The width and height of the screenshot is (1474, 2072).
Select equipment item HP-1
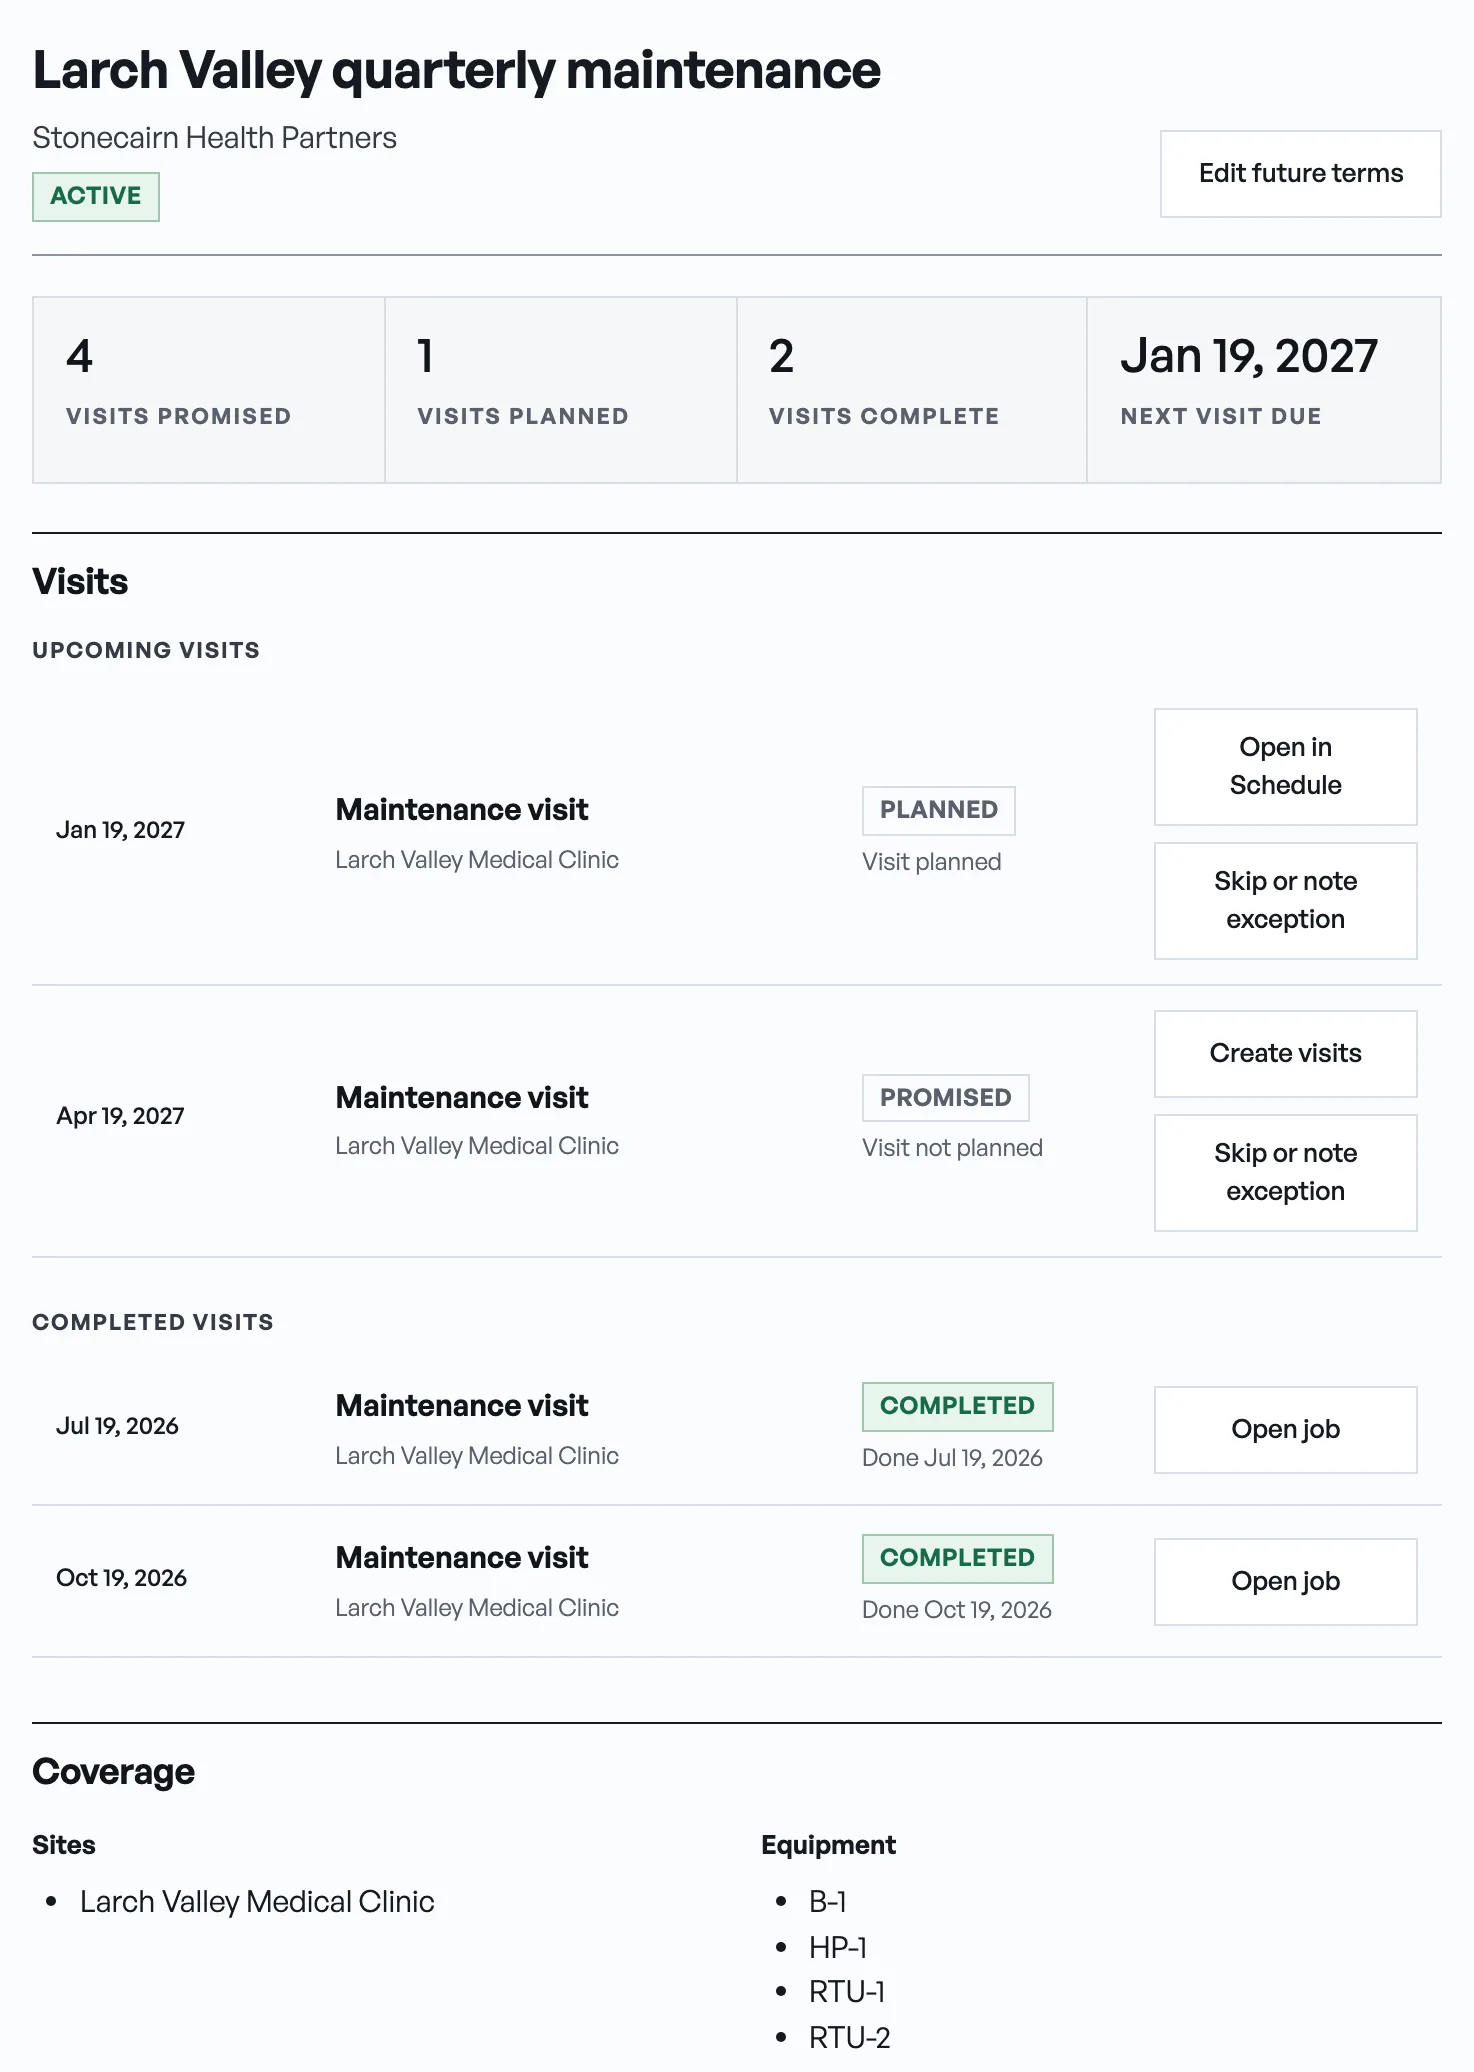[838, 1947]
